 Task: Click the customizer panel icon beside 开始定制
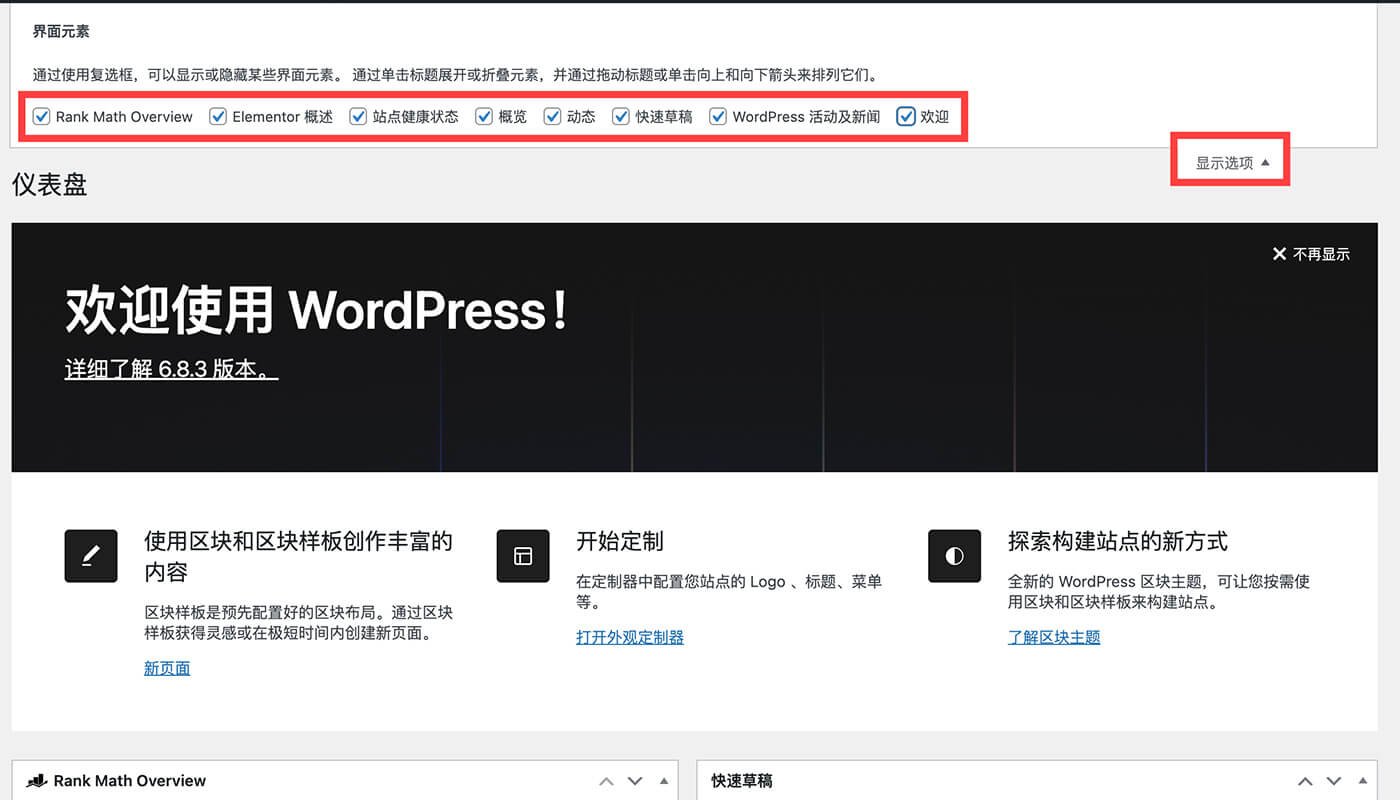click(x=522, y=556)
